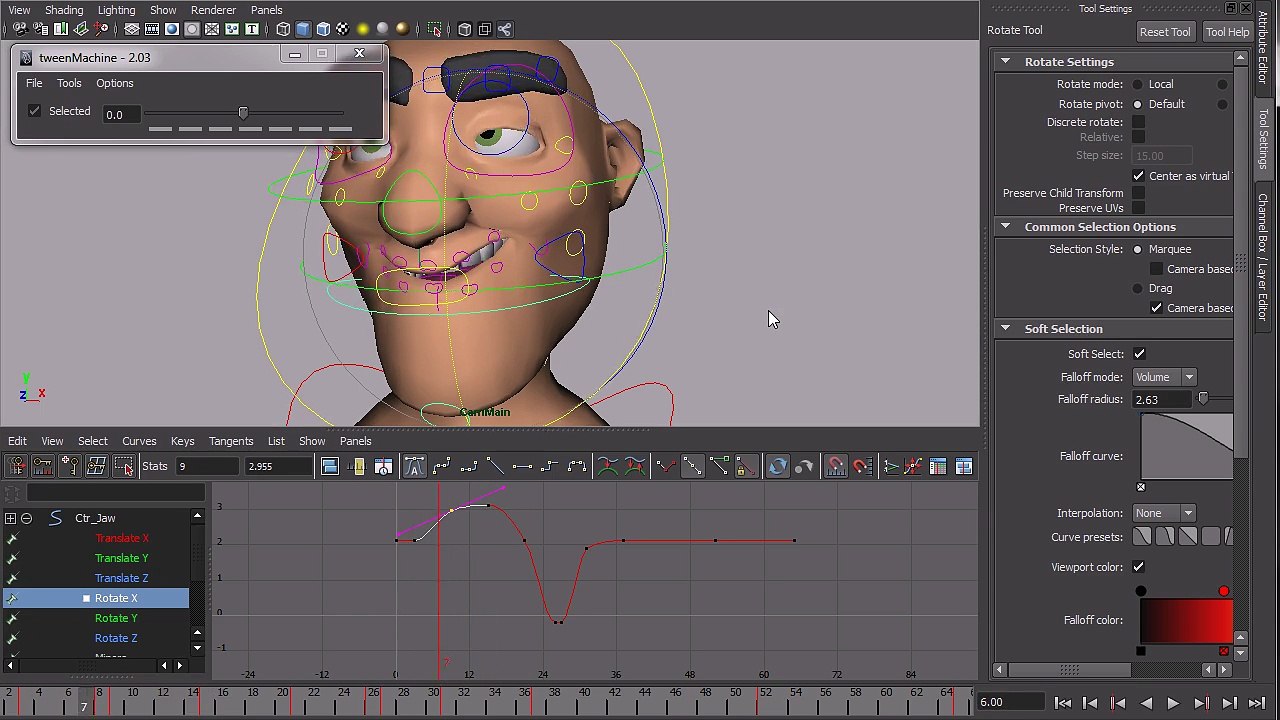1280x720 pixels.
Task: Collapse Soft Selection section
Action: click(x=1006, y=329)
